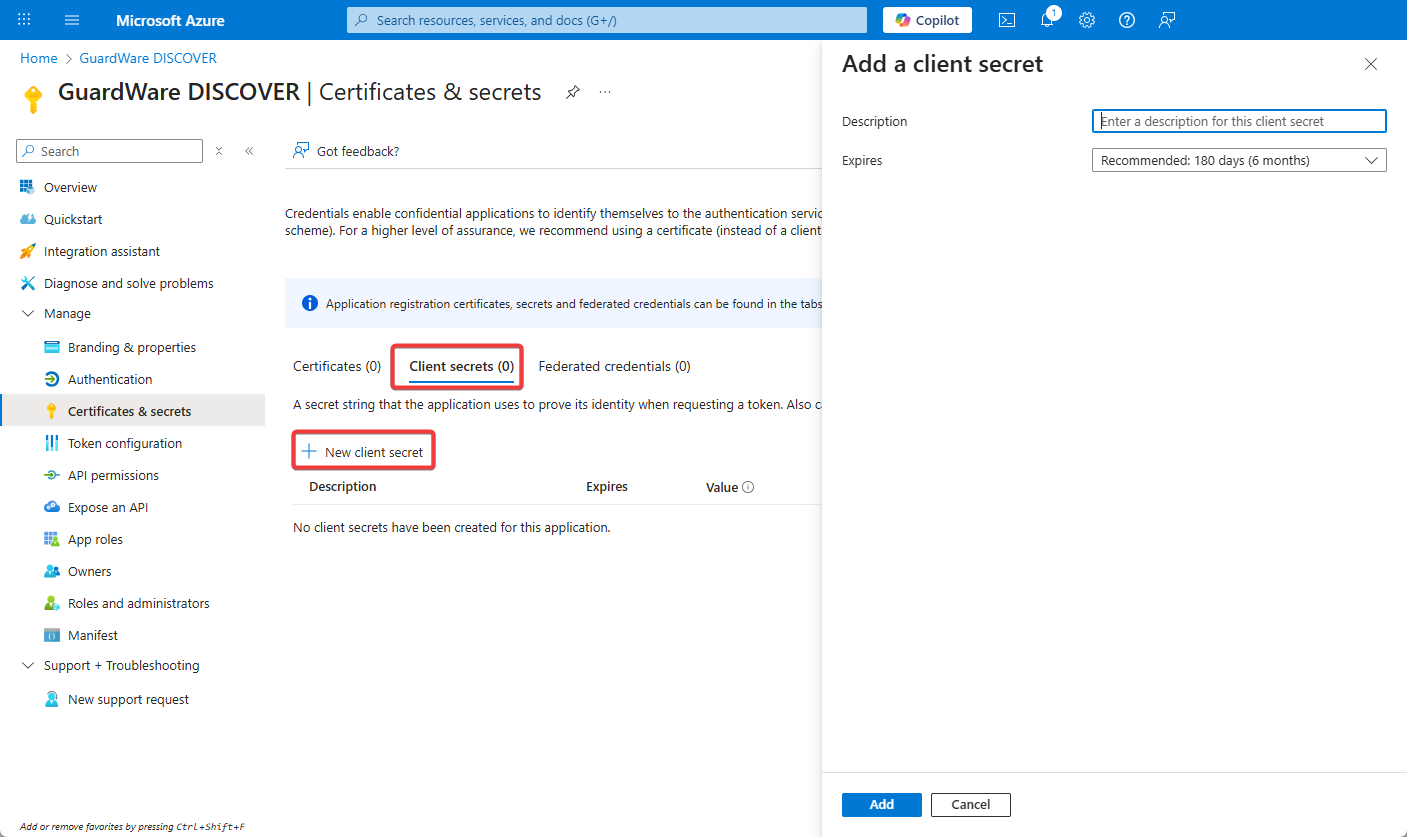Screen dimensions: 1407x837
Task: Click the New client secret button
Action: [363, 452]
